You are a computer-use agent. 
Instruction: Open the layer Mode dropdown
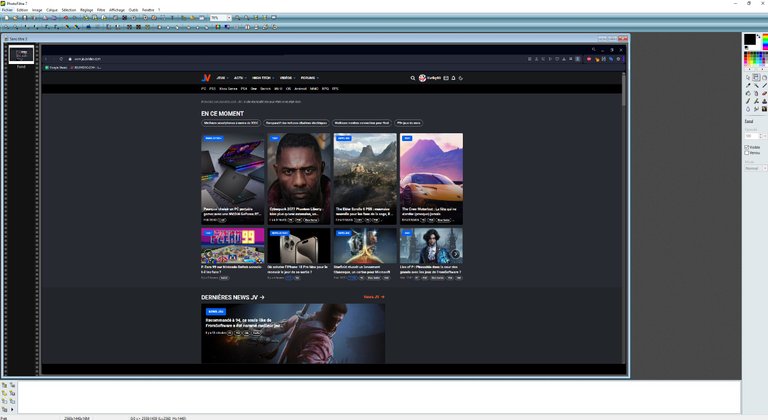point(755,168)
